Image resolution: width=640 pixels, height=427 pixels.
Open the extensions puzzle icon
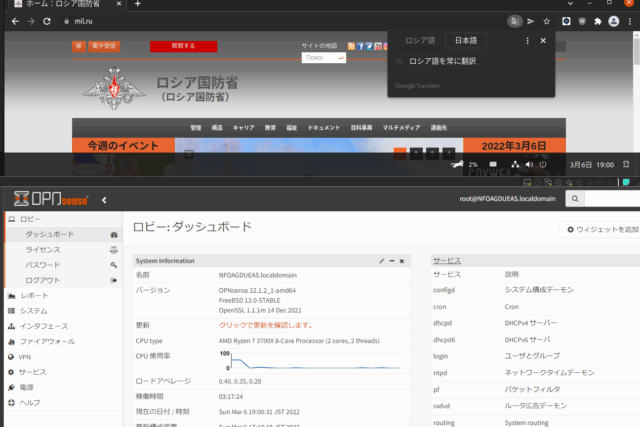tap(598, 21)
